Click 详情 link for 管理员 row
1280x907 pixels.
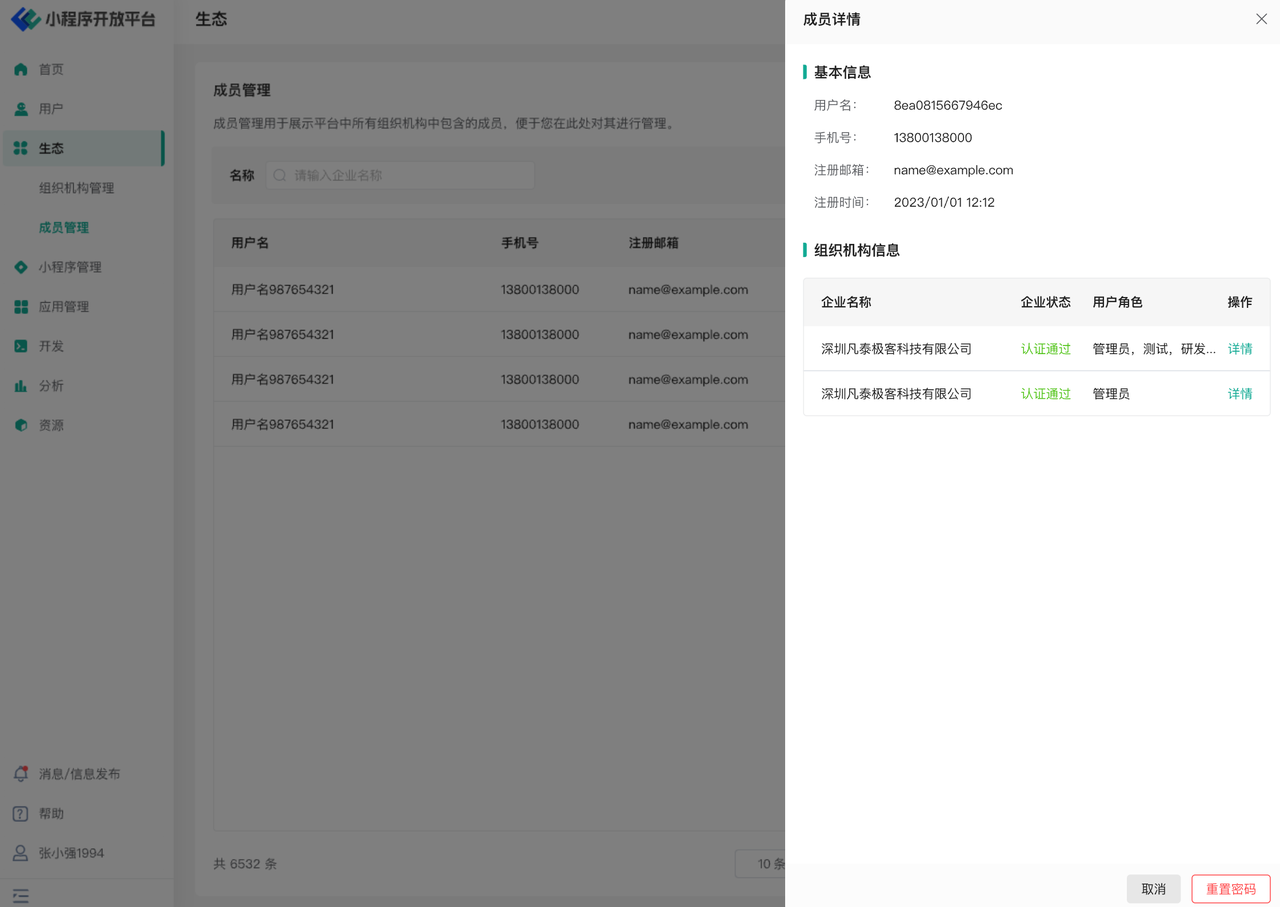click(1240, 394)
